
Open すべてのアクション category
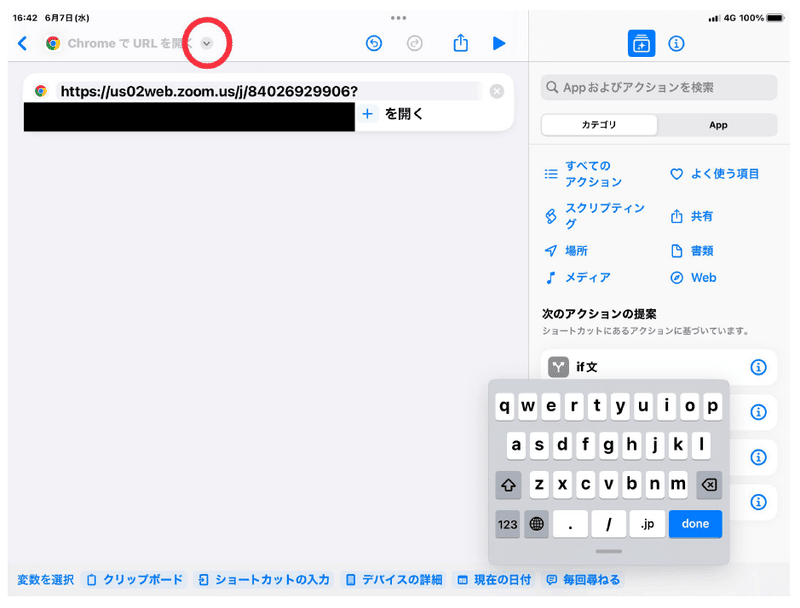(x=584, y=174)
